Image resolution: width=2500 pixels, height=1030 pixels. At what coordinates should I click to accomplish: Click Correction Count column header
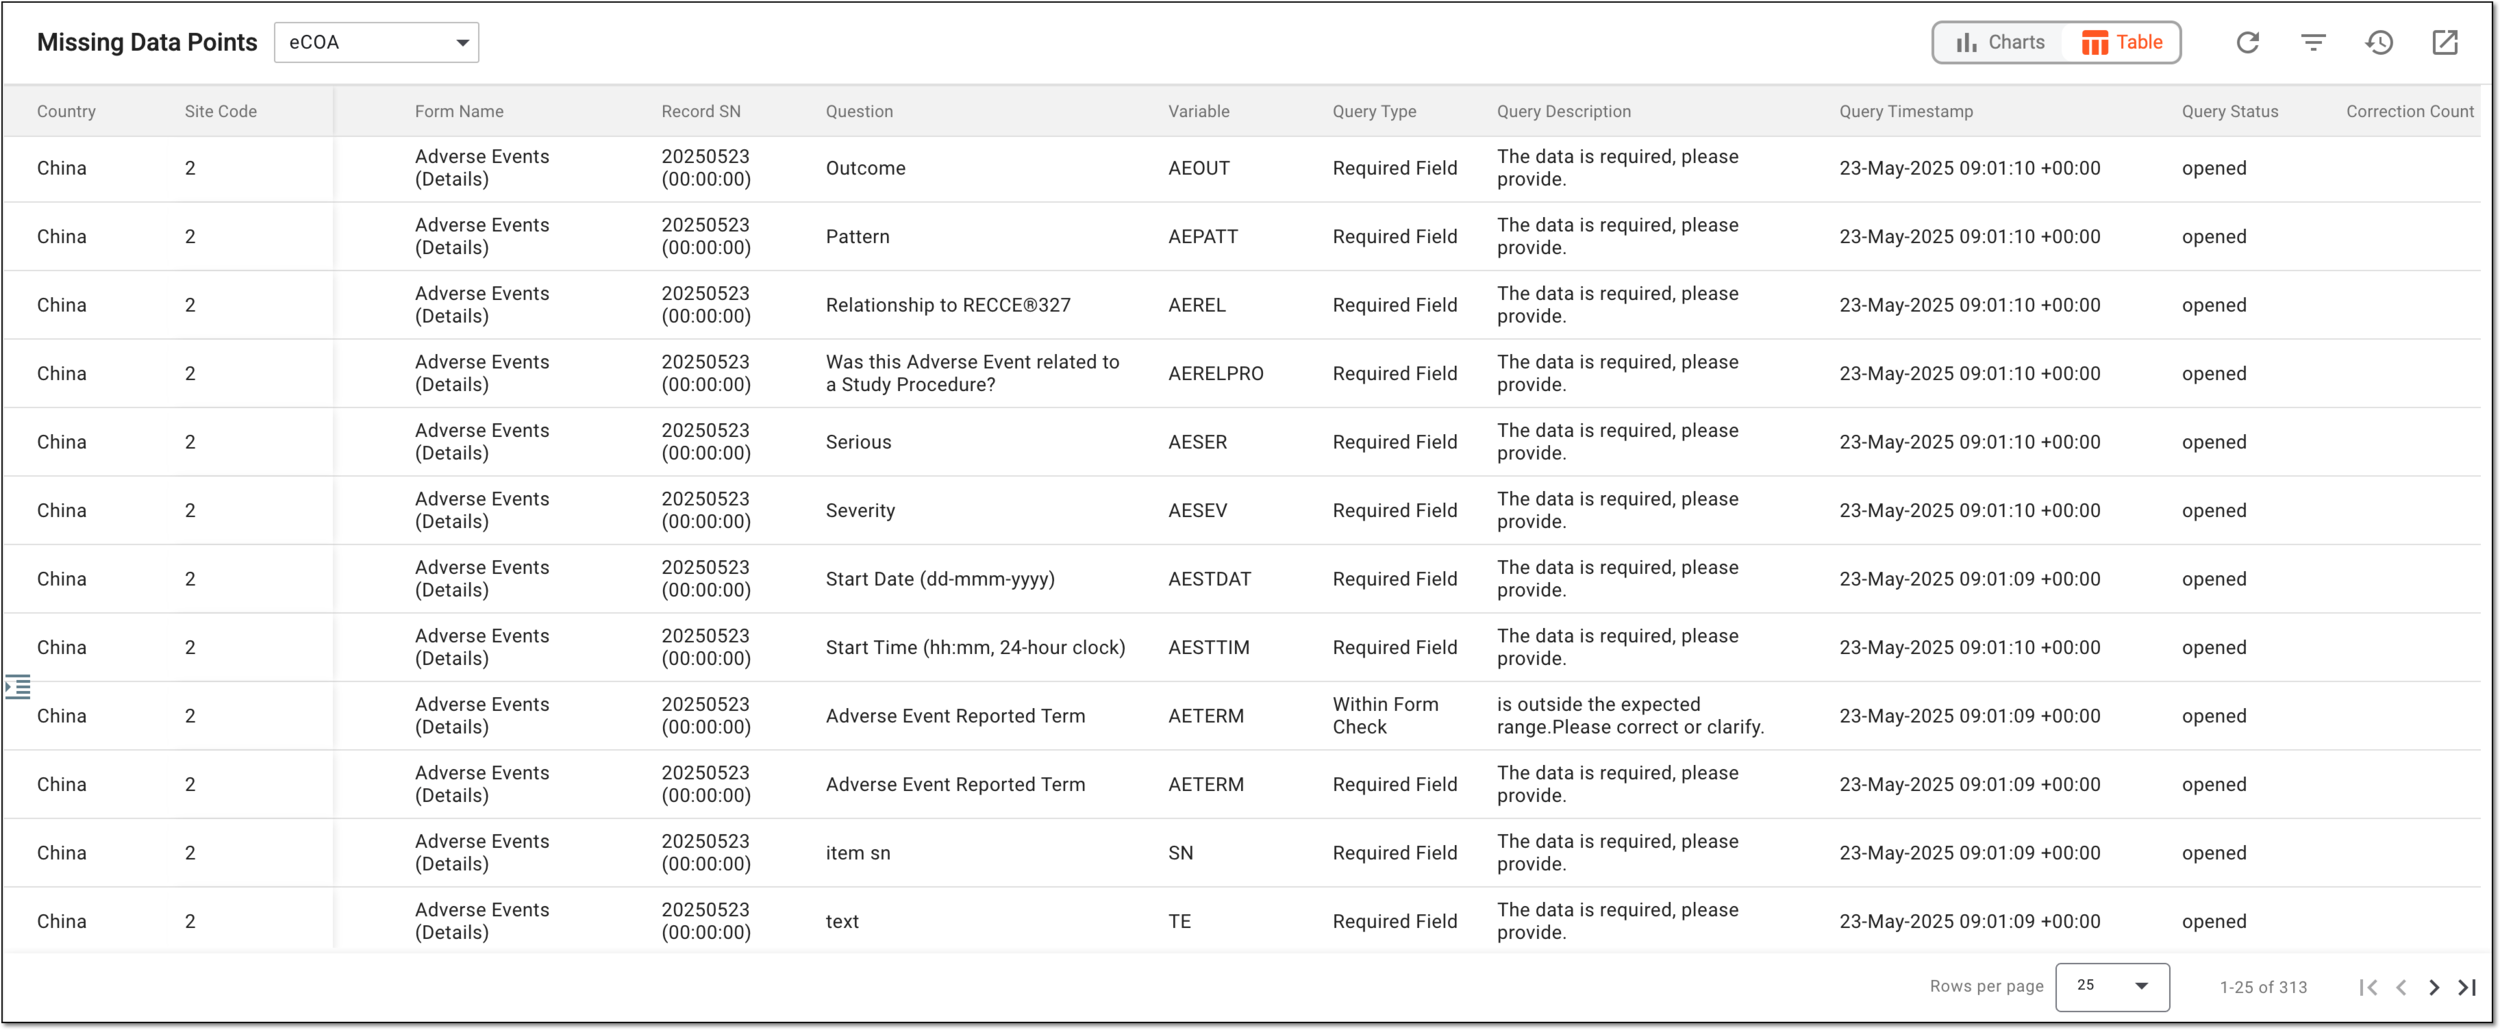click(x=2410, y=111)
